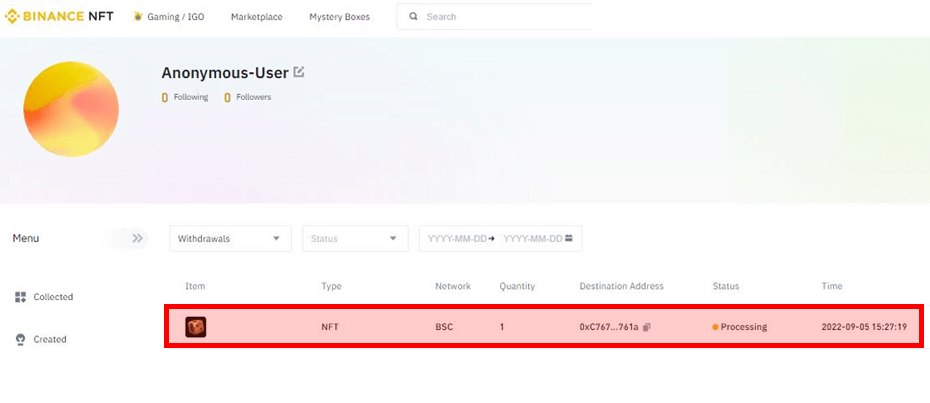Click into the Search input field
The image size is (930, 403).
pos(500,17)
